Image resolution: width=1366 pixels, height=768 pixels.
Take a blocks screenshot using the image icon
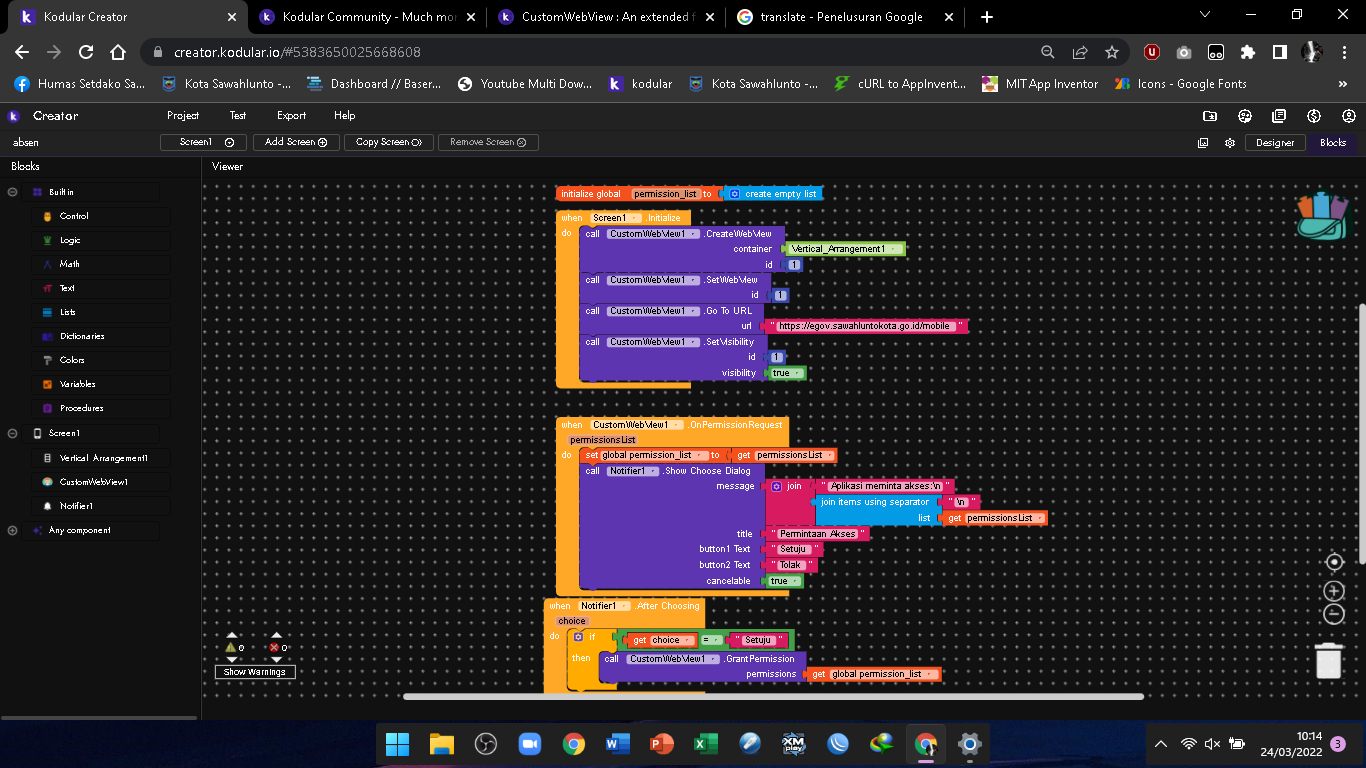(1203, 142)
